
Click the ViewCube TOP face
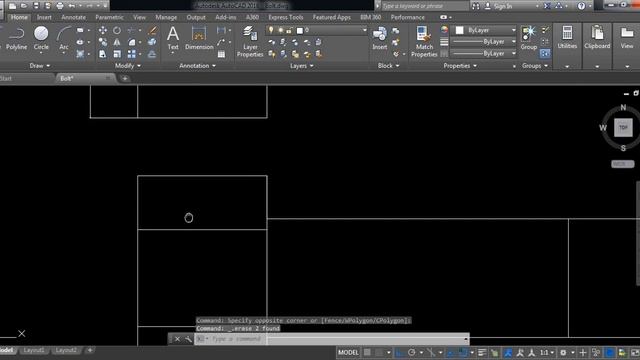pos(623,128)
